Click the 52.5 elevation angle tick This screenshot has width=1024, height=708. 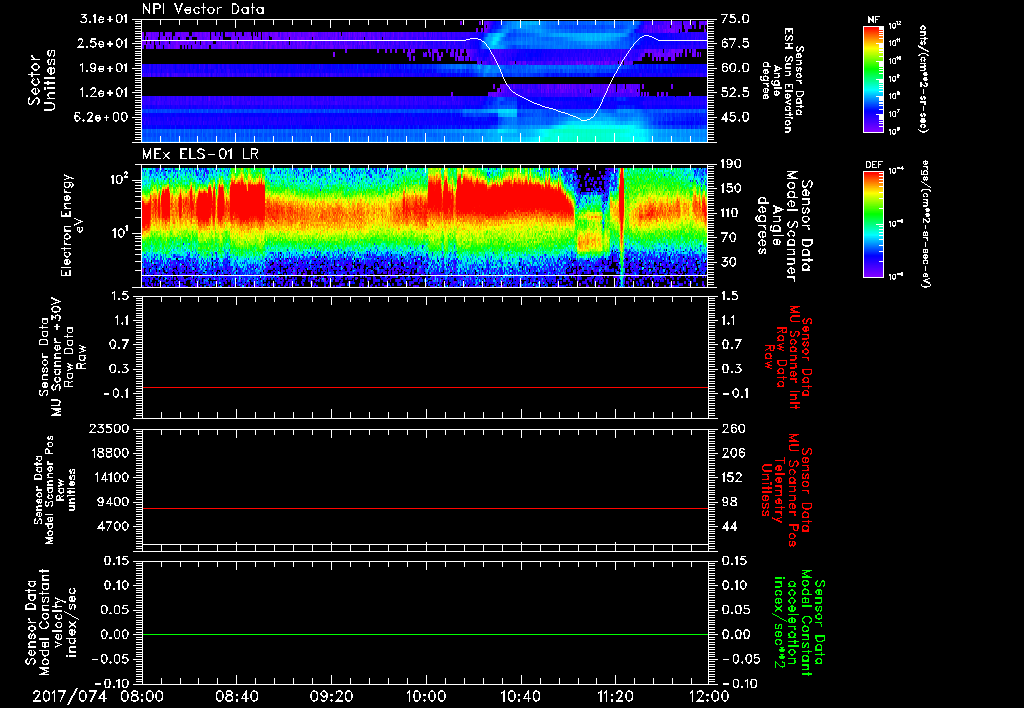pos(735,93)
